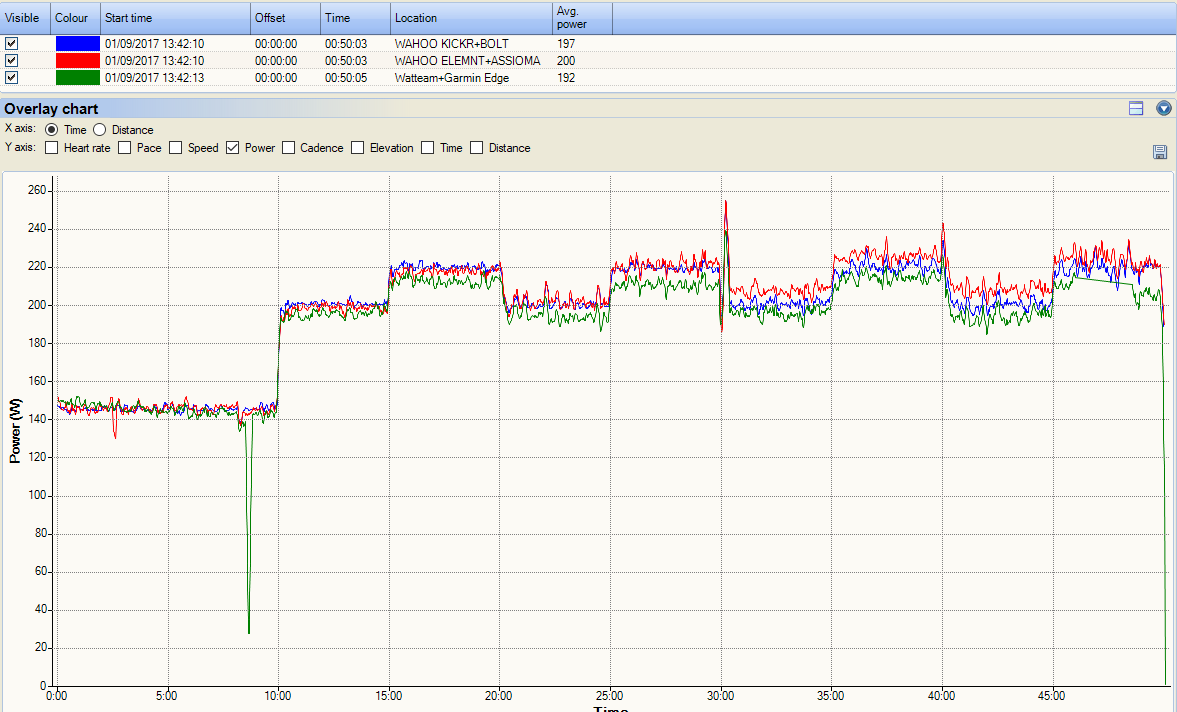Sort by the Location column header
The width and height of the screenshot is (1177, 712).
point(471,18)
